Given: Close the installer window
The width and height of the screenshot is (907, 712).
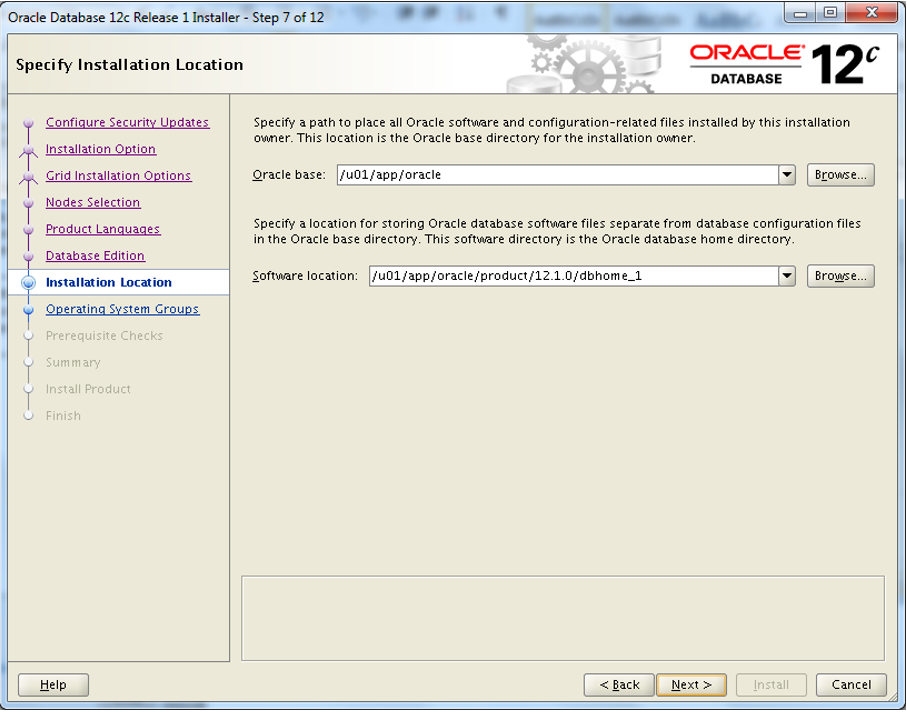Looking at the screenshot, I should 872,13.
